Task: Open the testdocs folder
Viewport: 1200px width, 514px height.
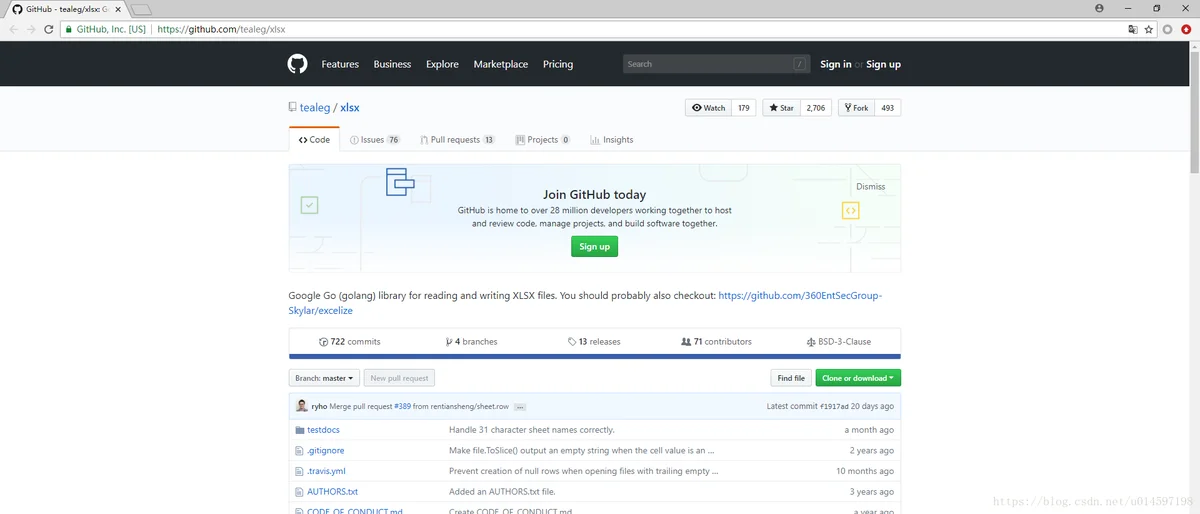Action: coord(323,430)
